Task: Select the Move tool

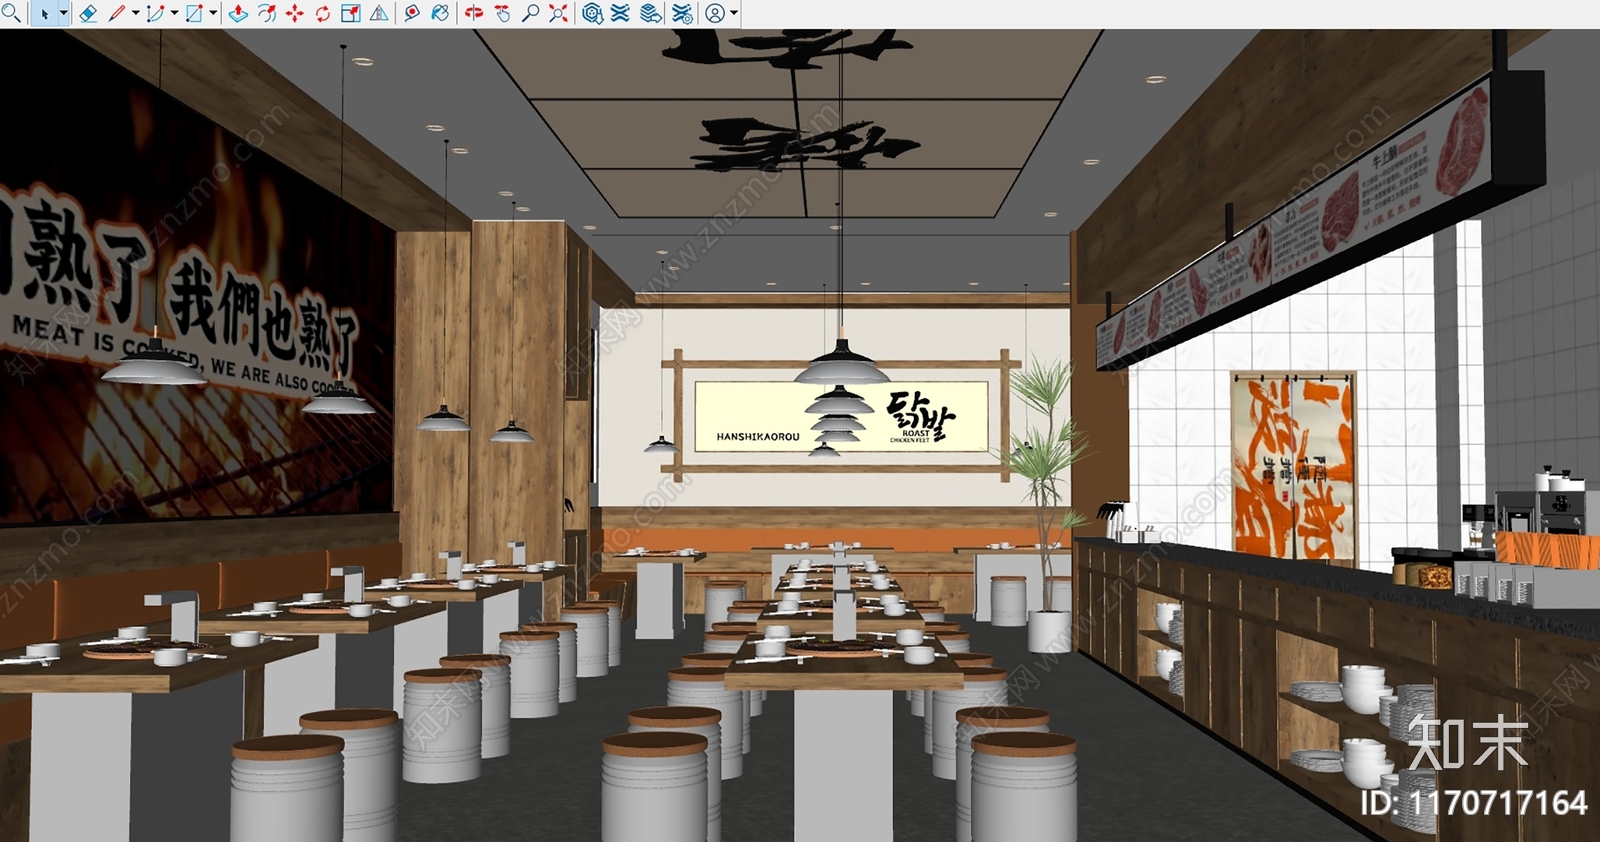Action: point(294,13)
